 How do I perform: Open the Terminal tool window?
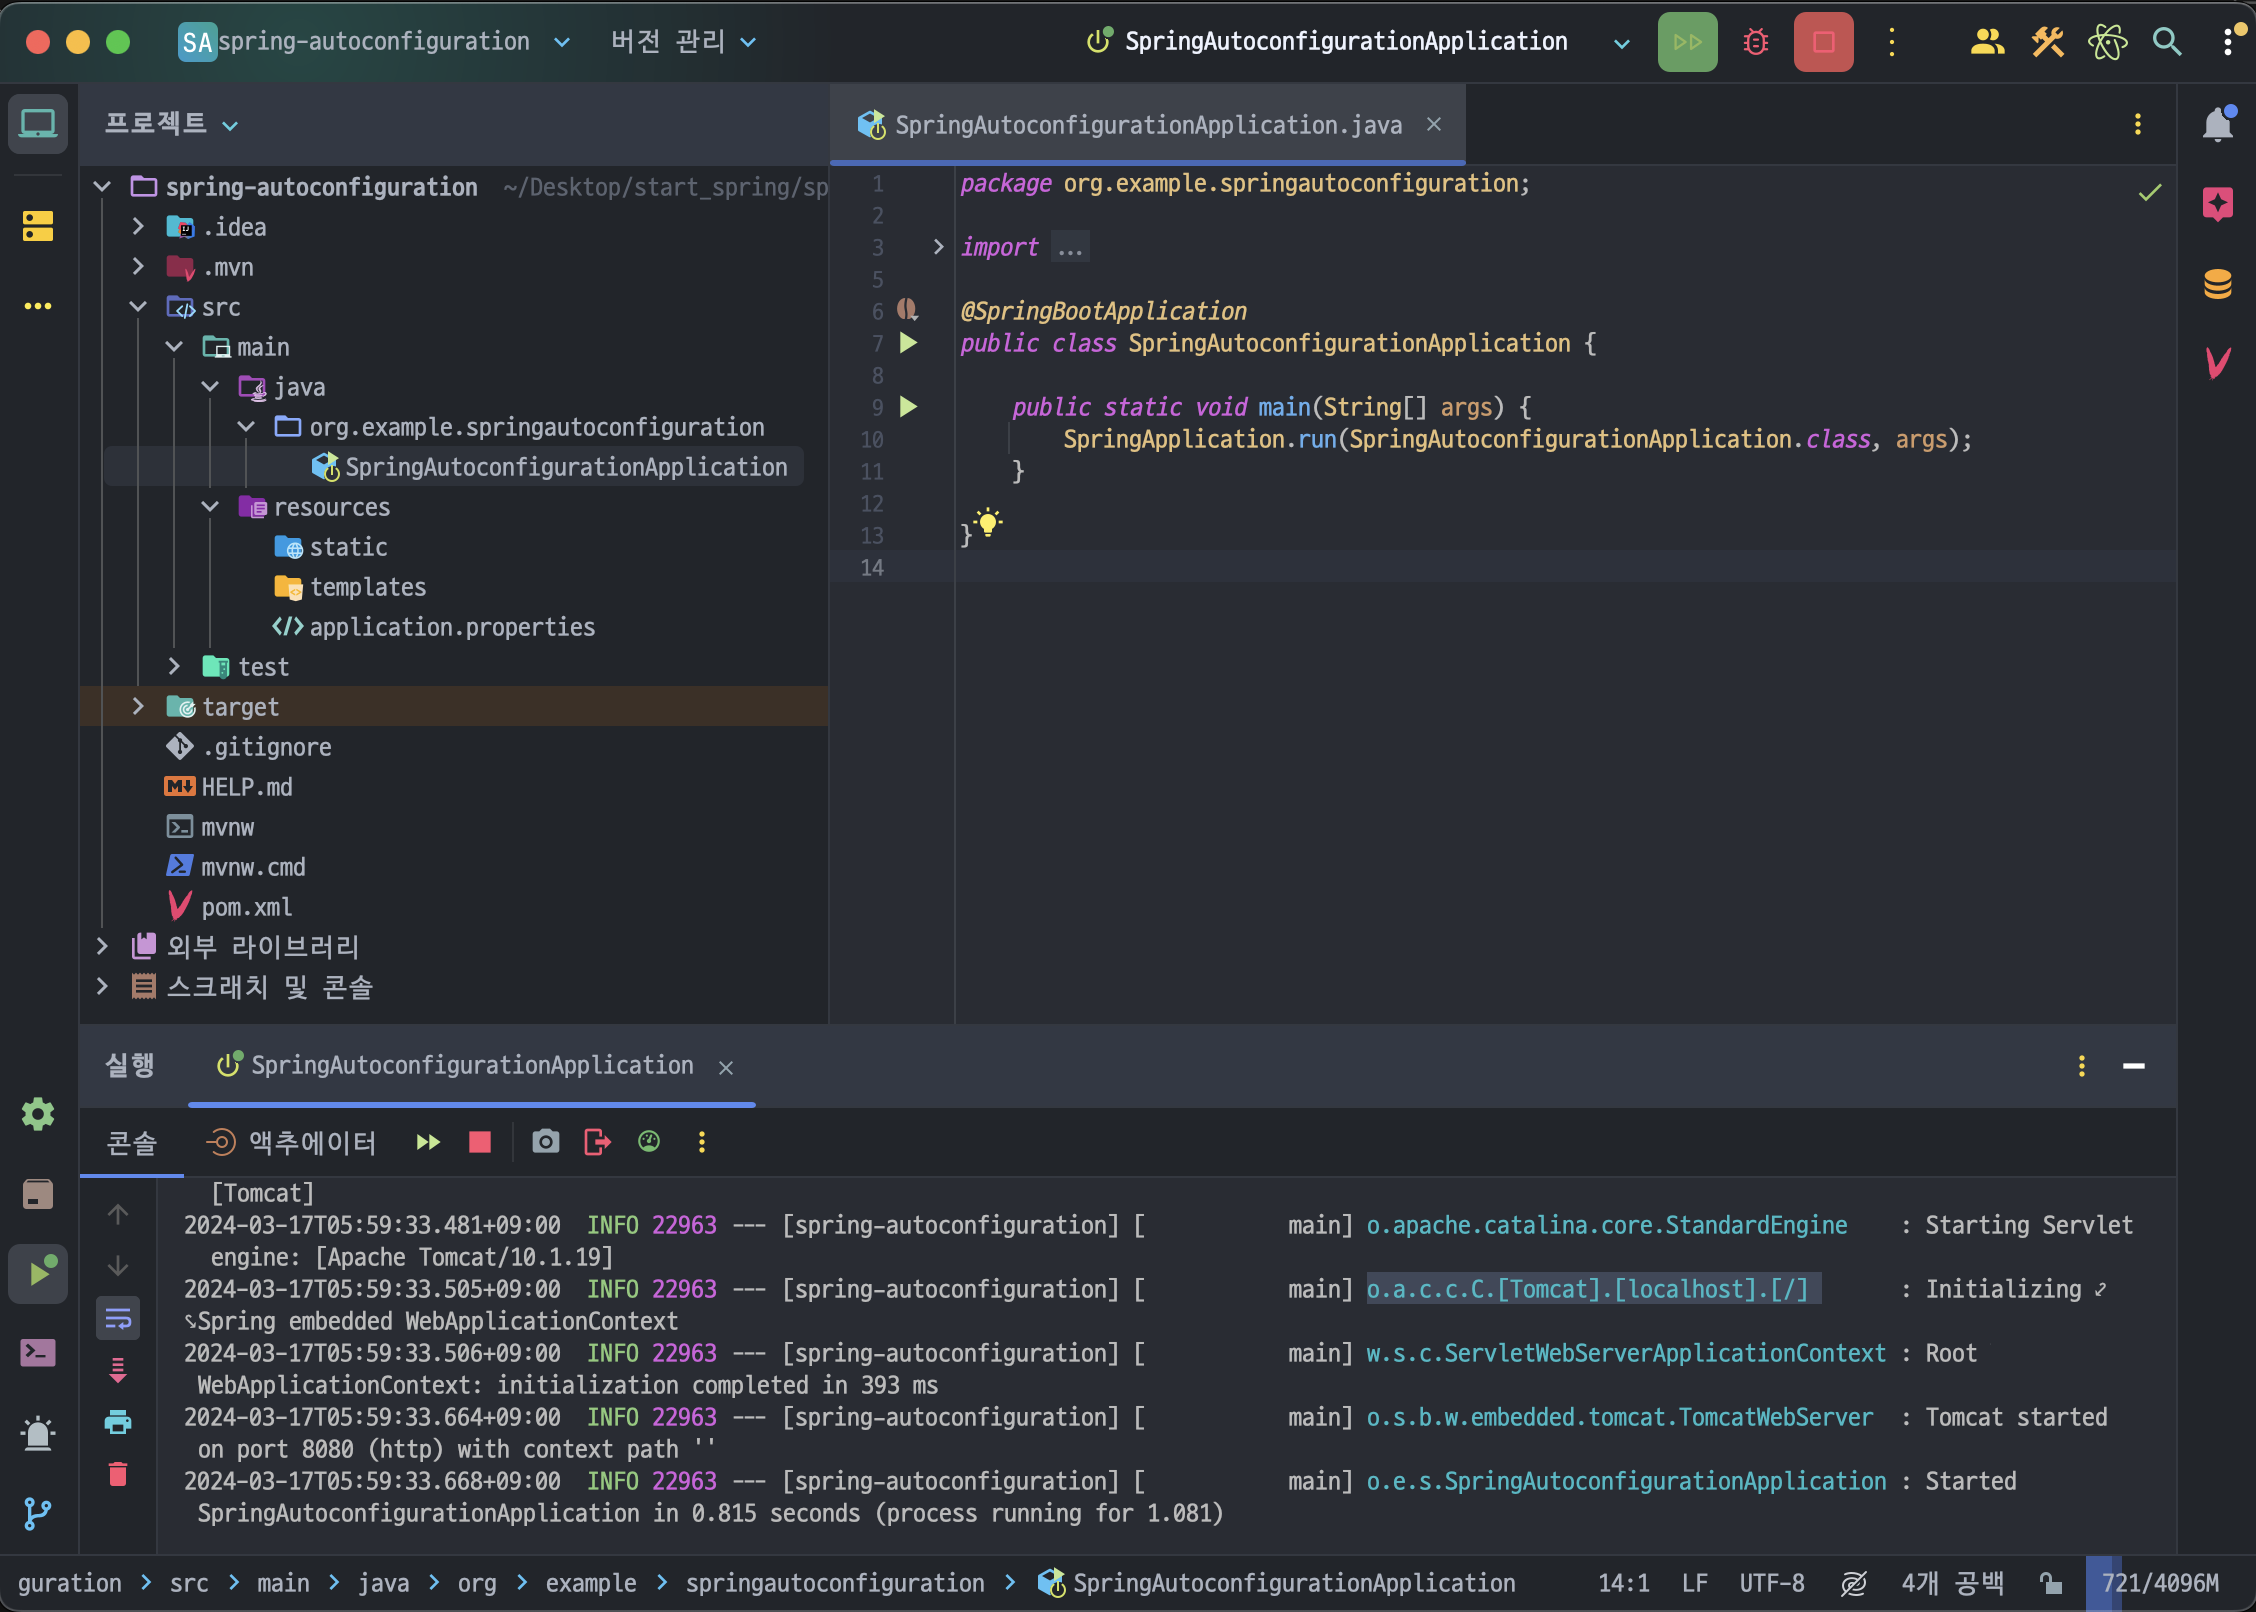click(x=38, y=1354)
